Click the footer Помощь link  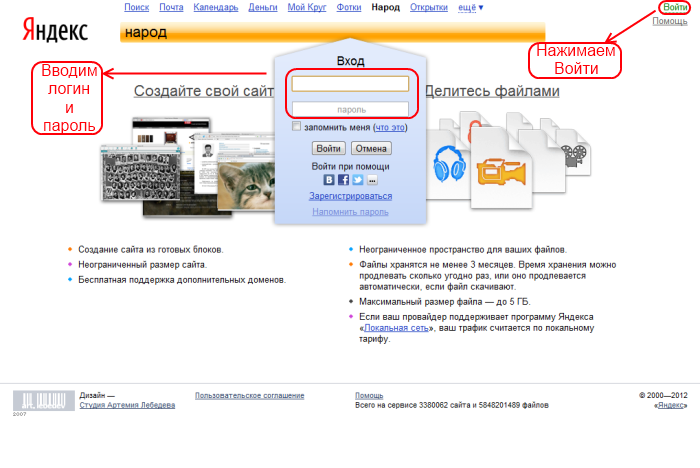(369, 396)
